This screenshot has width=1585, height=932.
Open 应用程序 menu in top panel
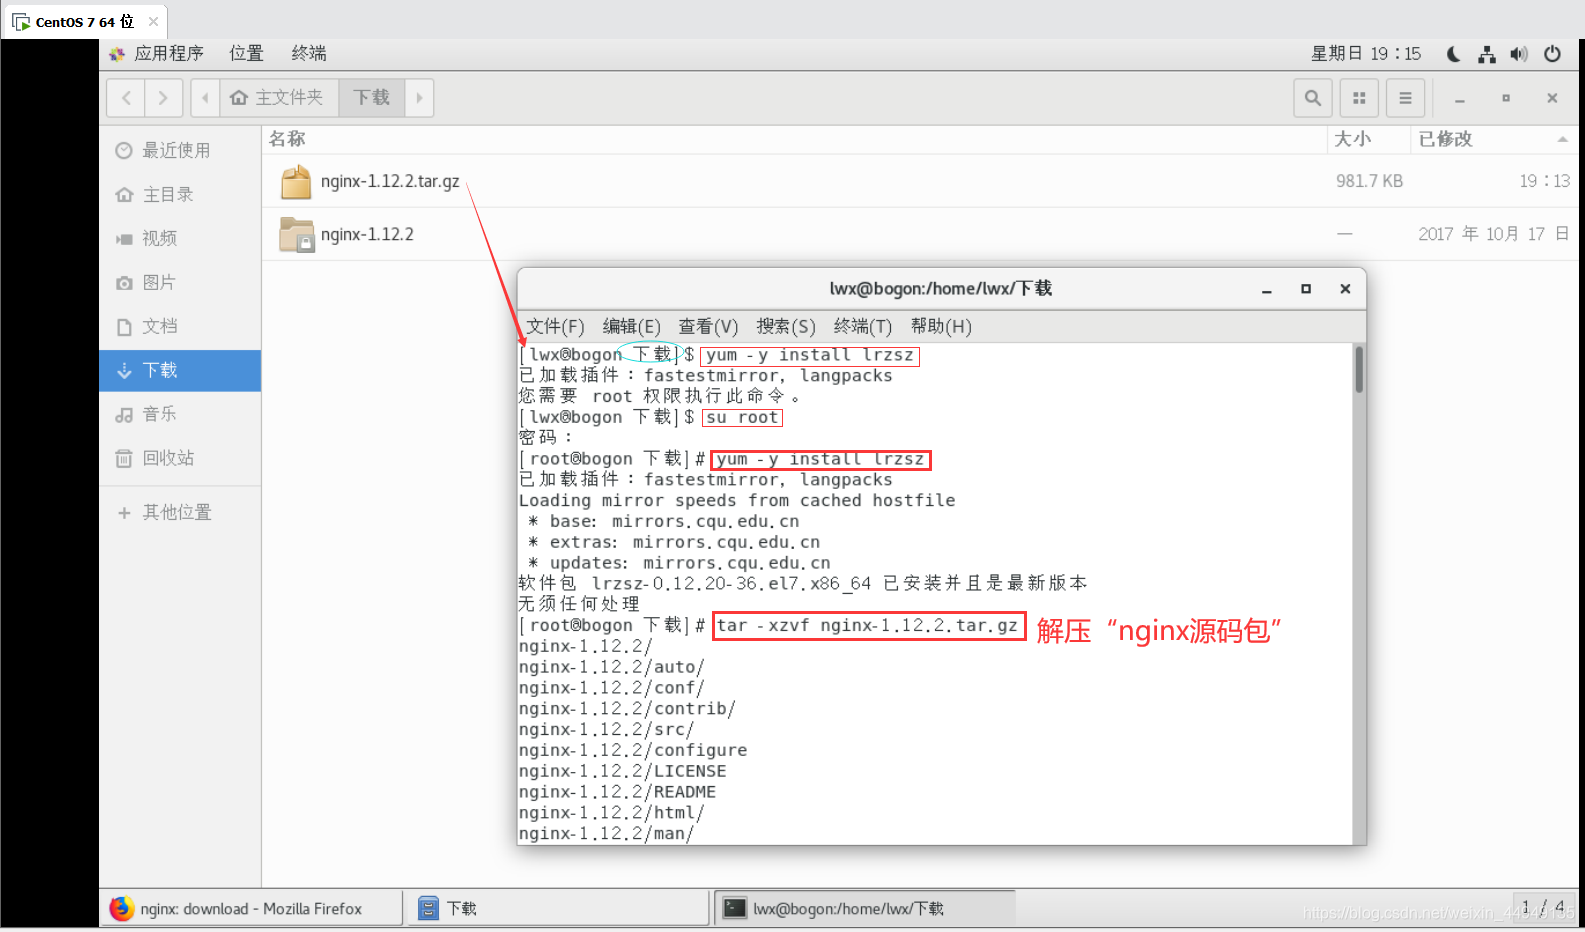(x=169, y=53)
